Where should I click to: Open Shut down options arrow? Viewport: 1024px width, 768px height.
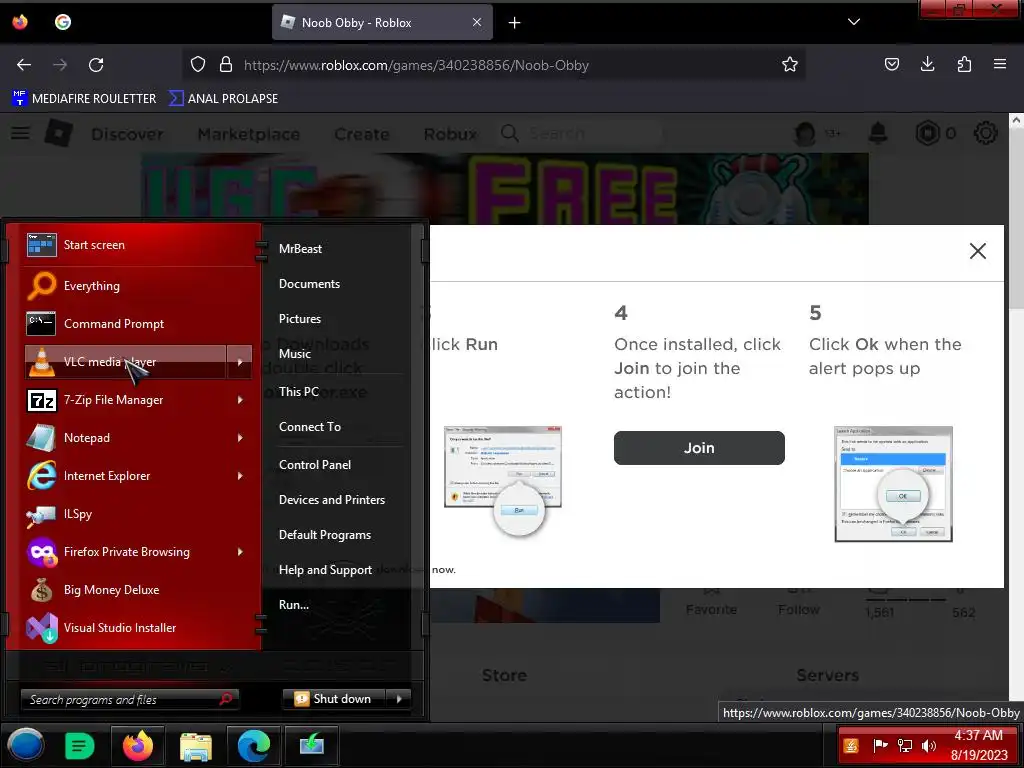[399, 699]
